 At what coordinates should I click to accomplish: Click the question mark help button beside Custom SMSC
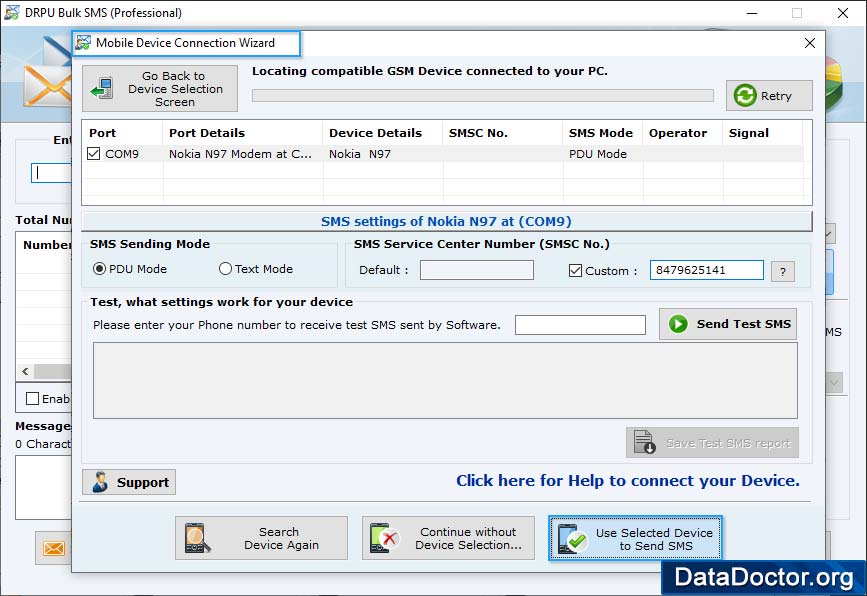coord(782,271)
